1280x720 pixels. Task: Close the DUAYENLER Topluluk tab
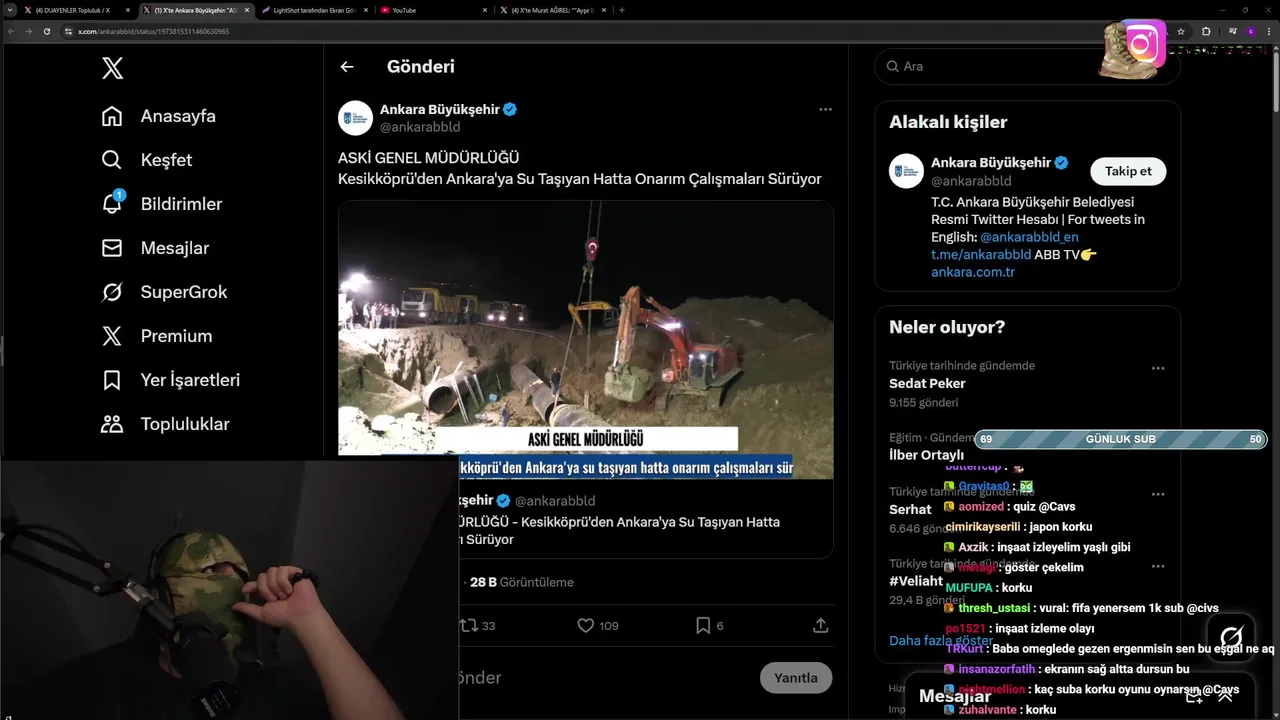[x=128, y=10]
